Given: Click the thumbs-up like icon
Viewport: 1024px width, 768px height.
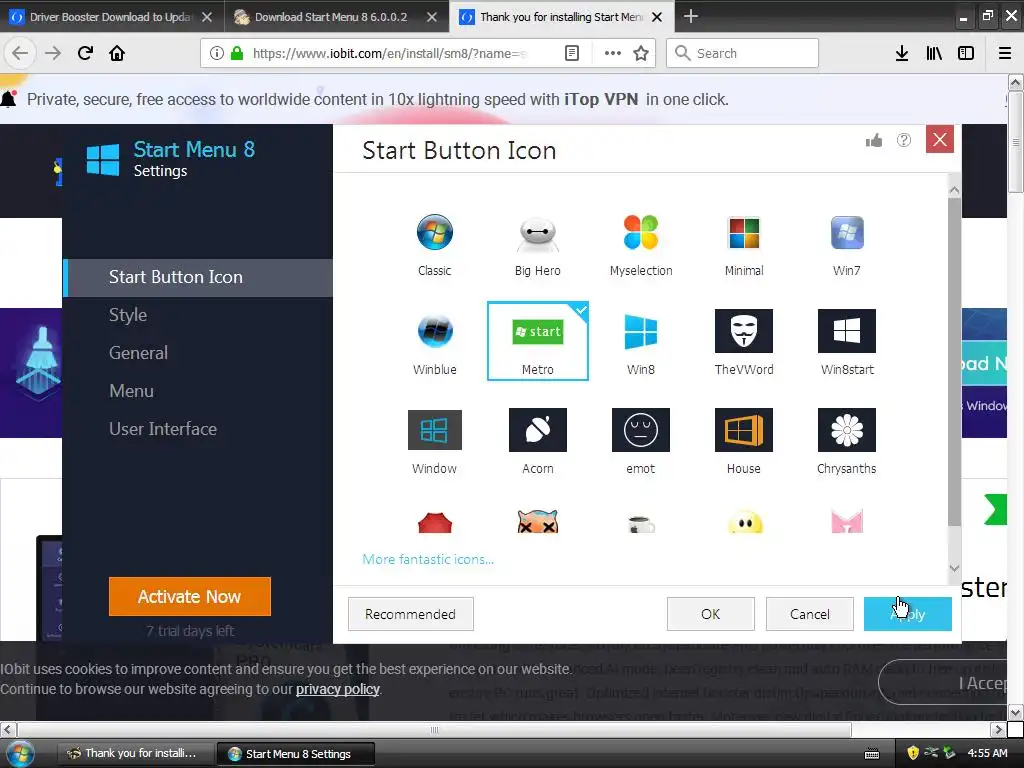Looking at the screenshot, I should coord(874,140).
